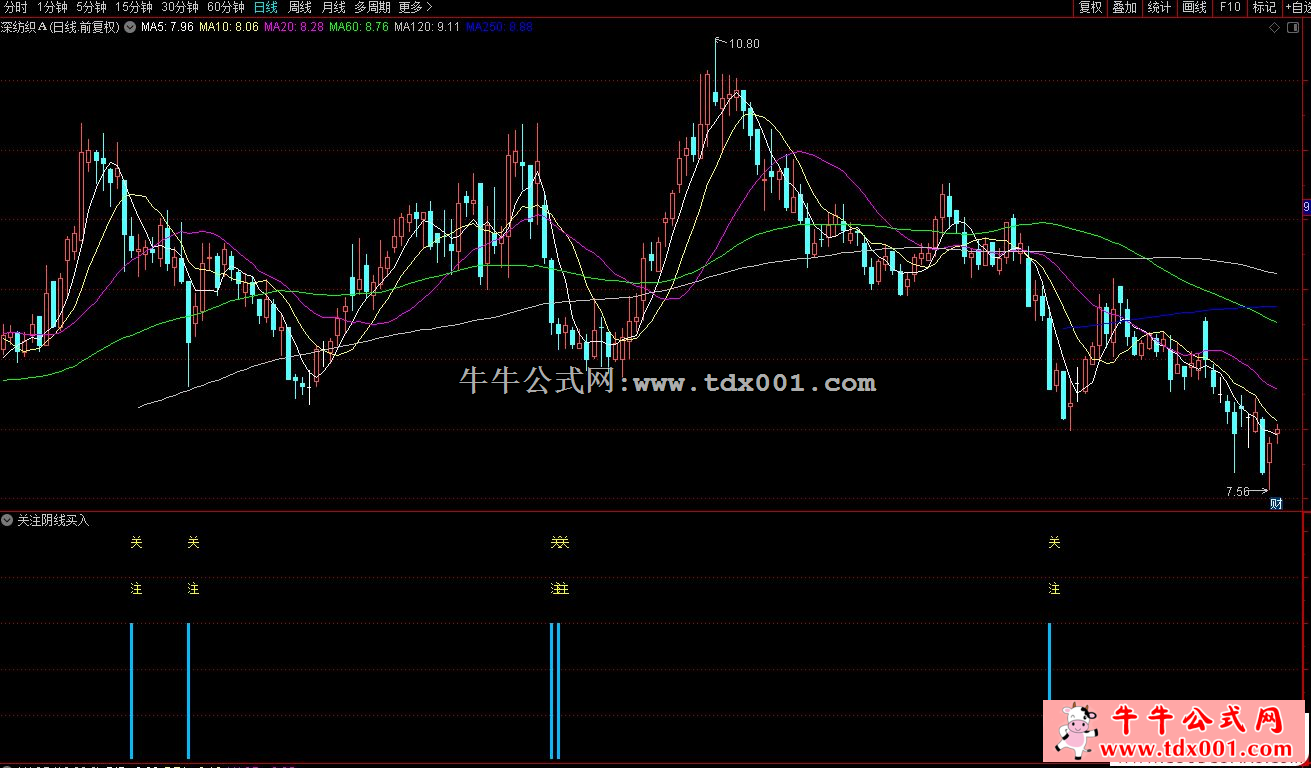This screenshot has width=1311, height=768.
Task: Select the 15分钟 period tab
Action: [x=134, y=7]
